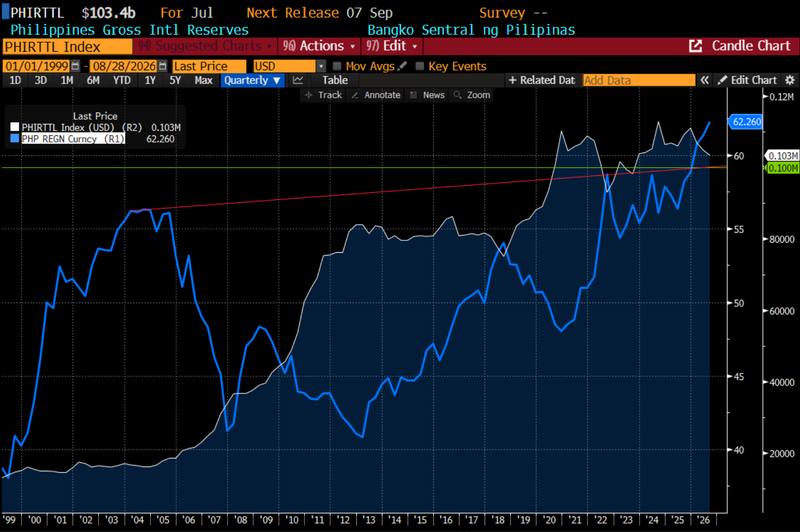Screen dimensions: 800x532
Task: Open the Quarterly periodicity dropdown
Action: [x=253, y=80]
